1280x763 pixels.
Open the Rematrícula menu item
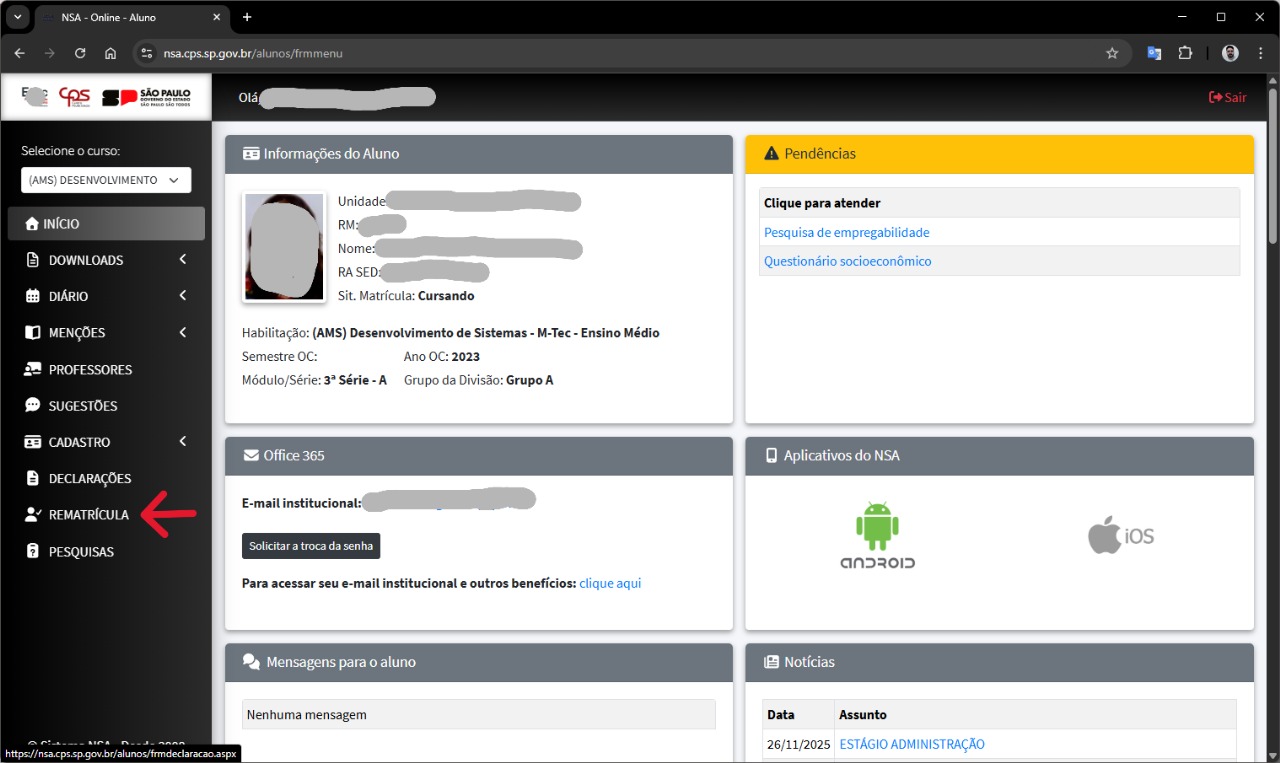tap(88, 515)
